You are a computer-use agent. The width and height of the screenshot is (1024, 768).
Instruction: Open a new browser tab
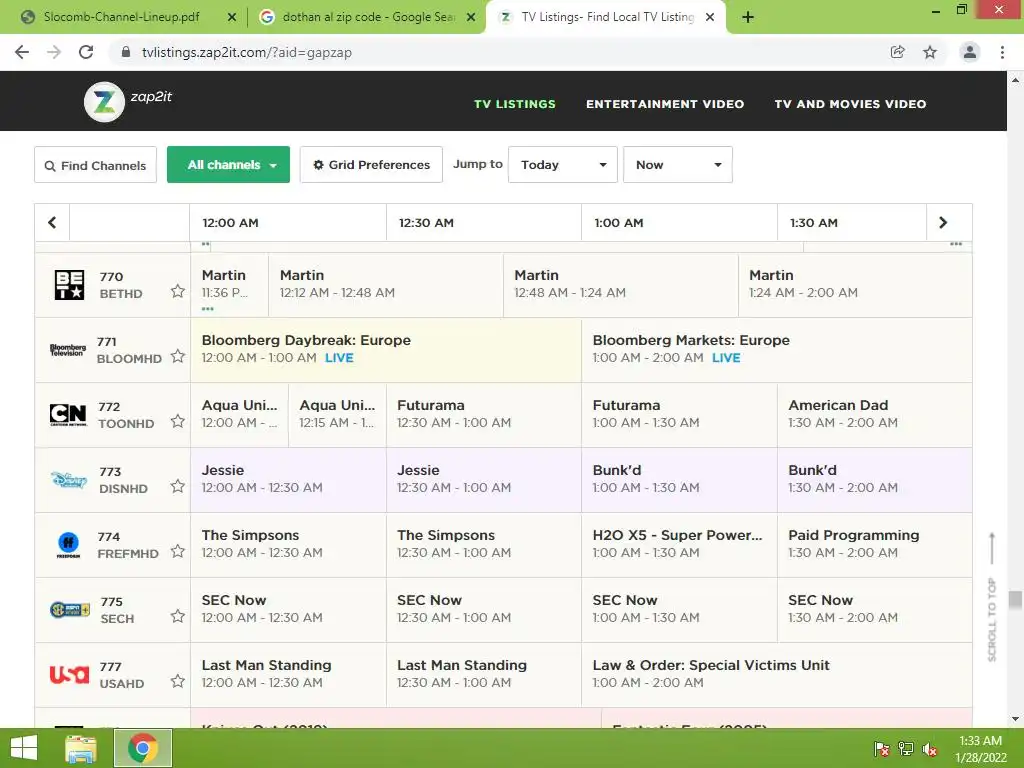[748, 17]
